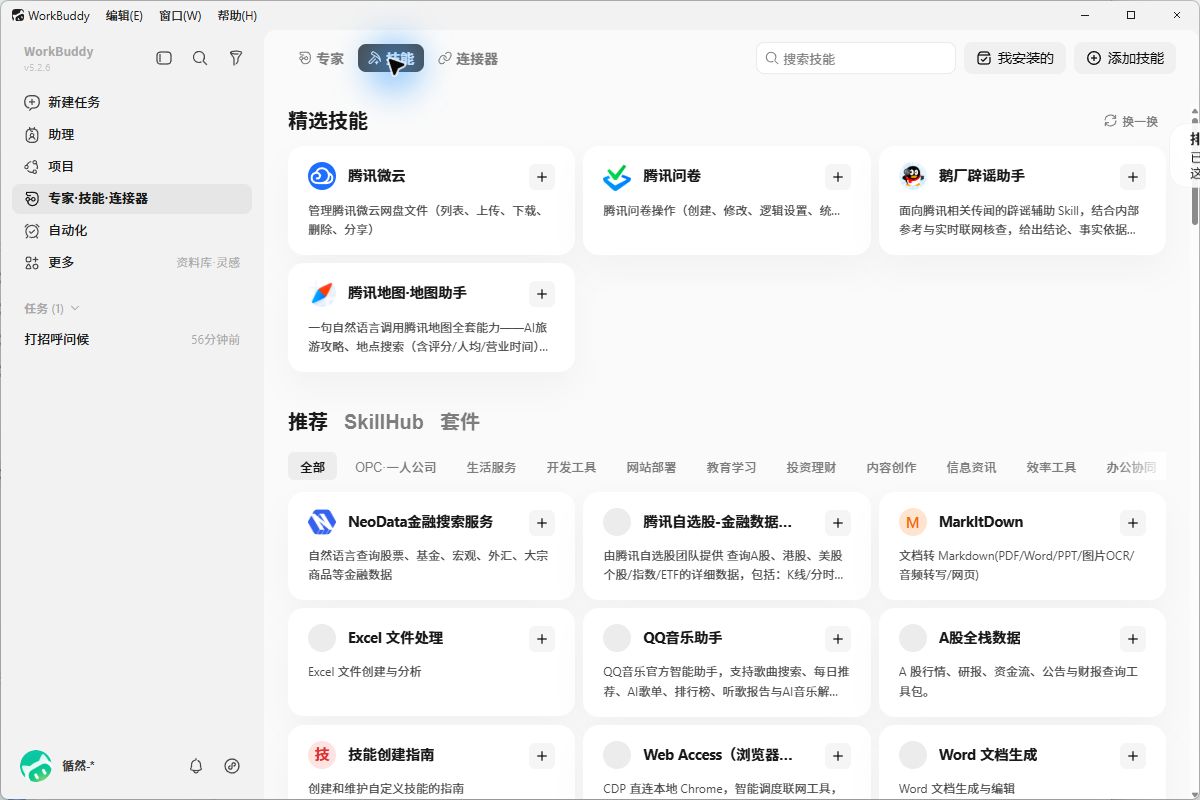This screenshot has height=800, width=1200.
Task: Filter by OPC·一人公司 category
Action: click(x=396, y=467)
